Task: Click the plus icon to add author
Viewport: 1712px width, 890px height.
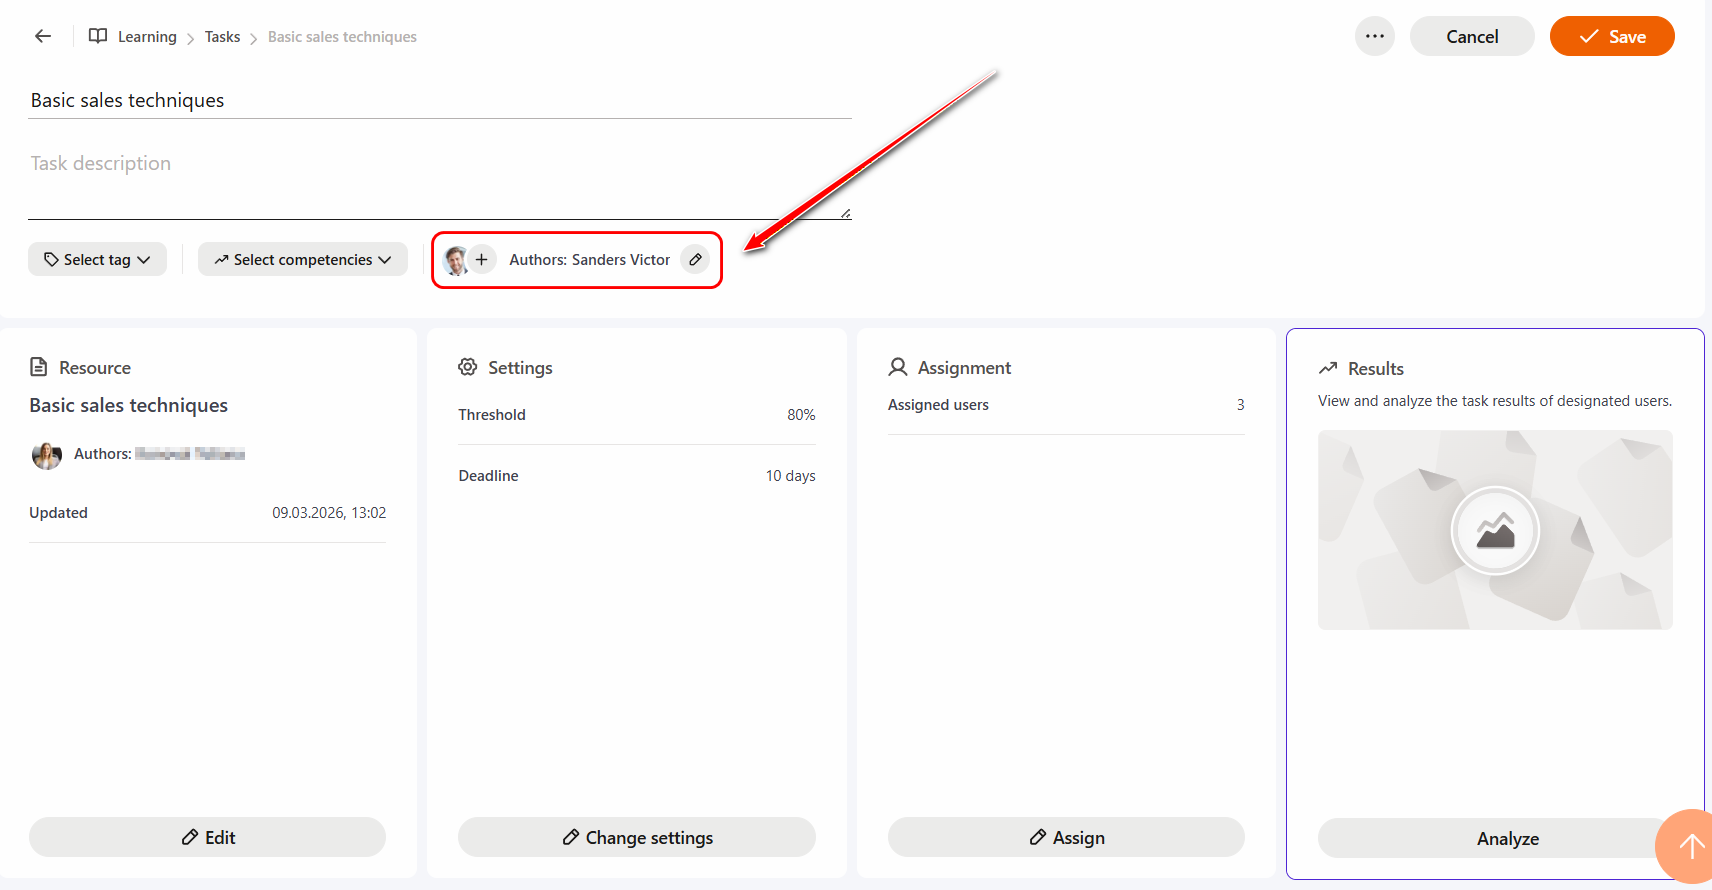Action: pos(482,260)
